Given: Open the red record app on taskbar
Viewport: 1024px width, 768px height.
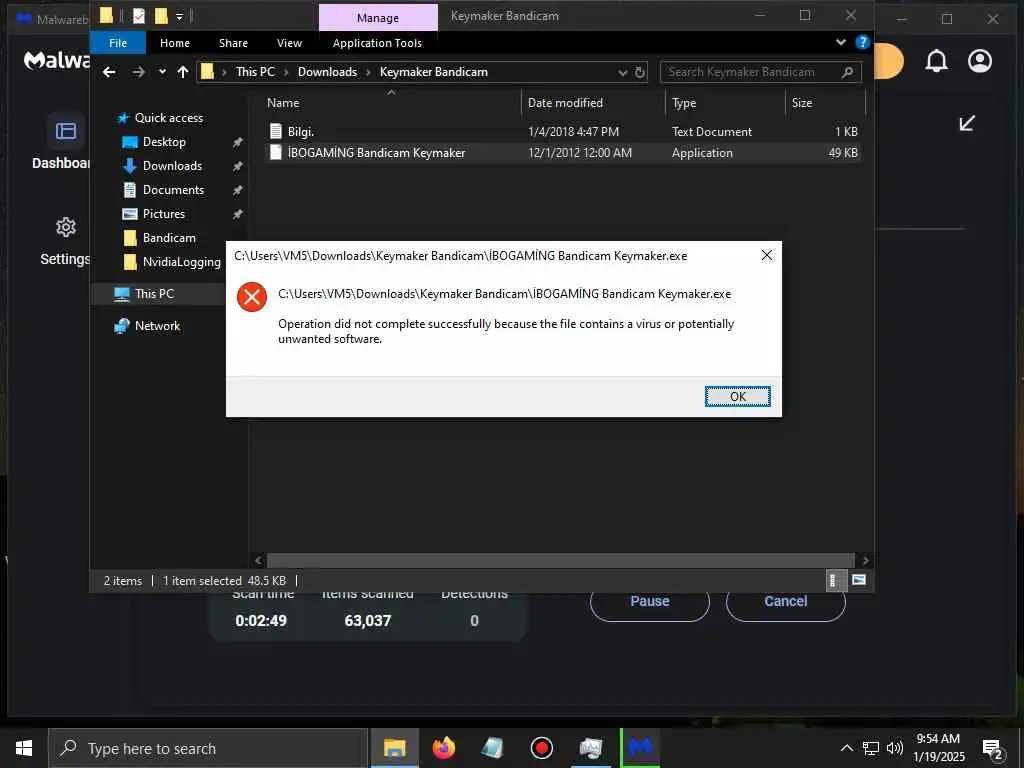Looking at the screenshot, I should pos(541,748).
